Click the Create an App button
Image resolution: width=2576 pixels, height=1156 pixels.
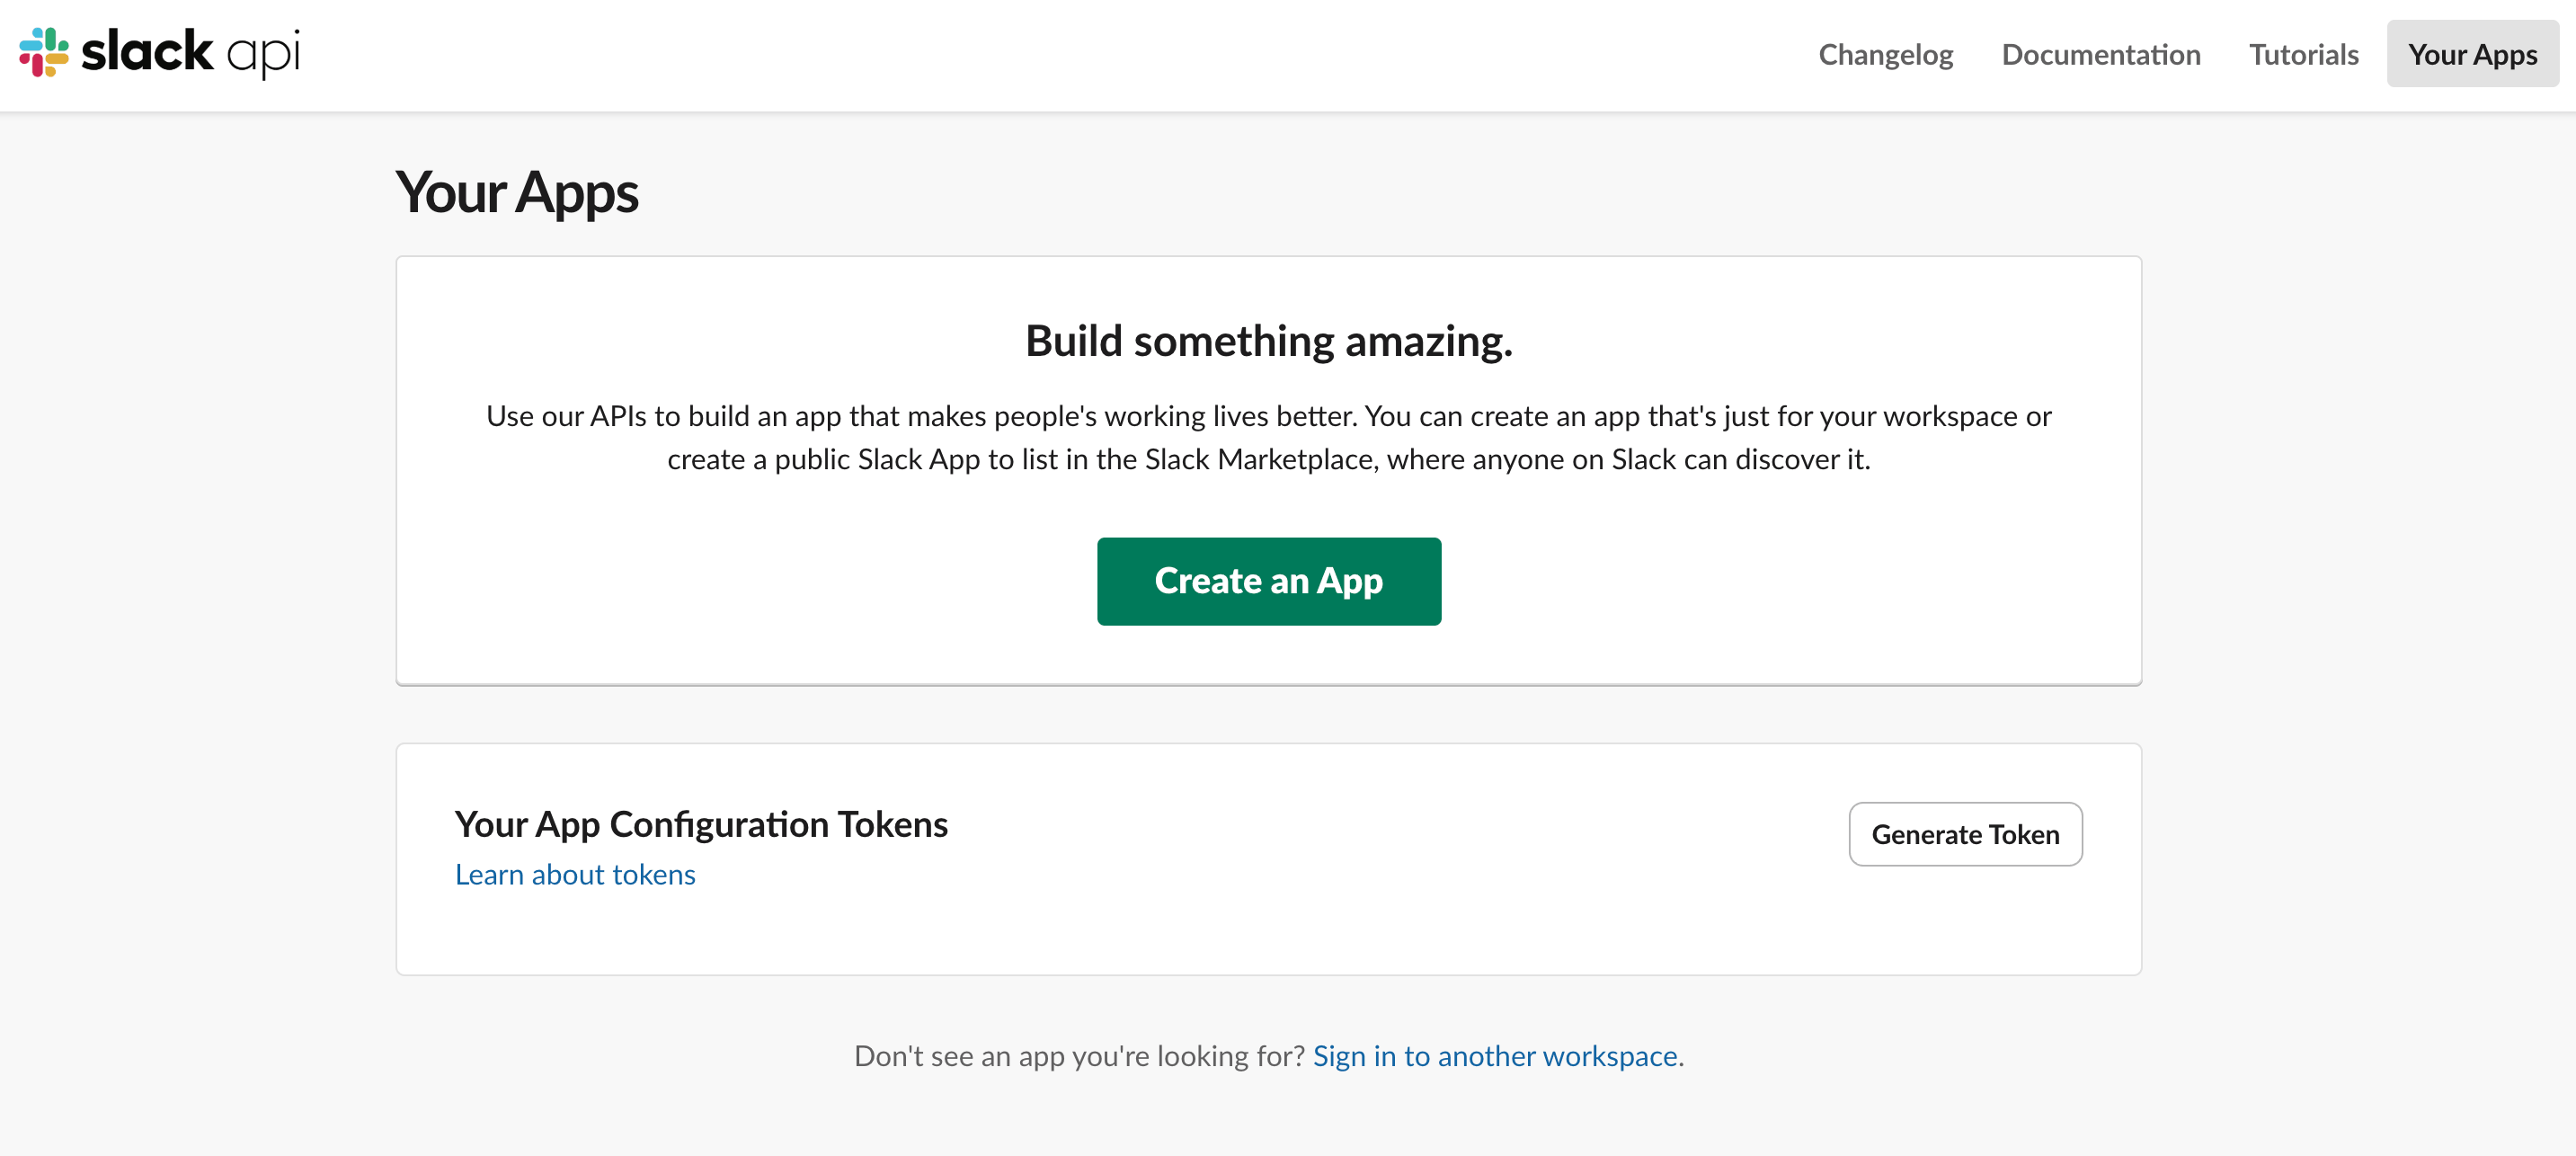pyautogui.click(x=1268, y=581)
